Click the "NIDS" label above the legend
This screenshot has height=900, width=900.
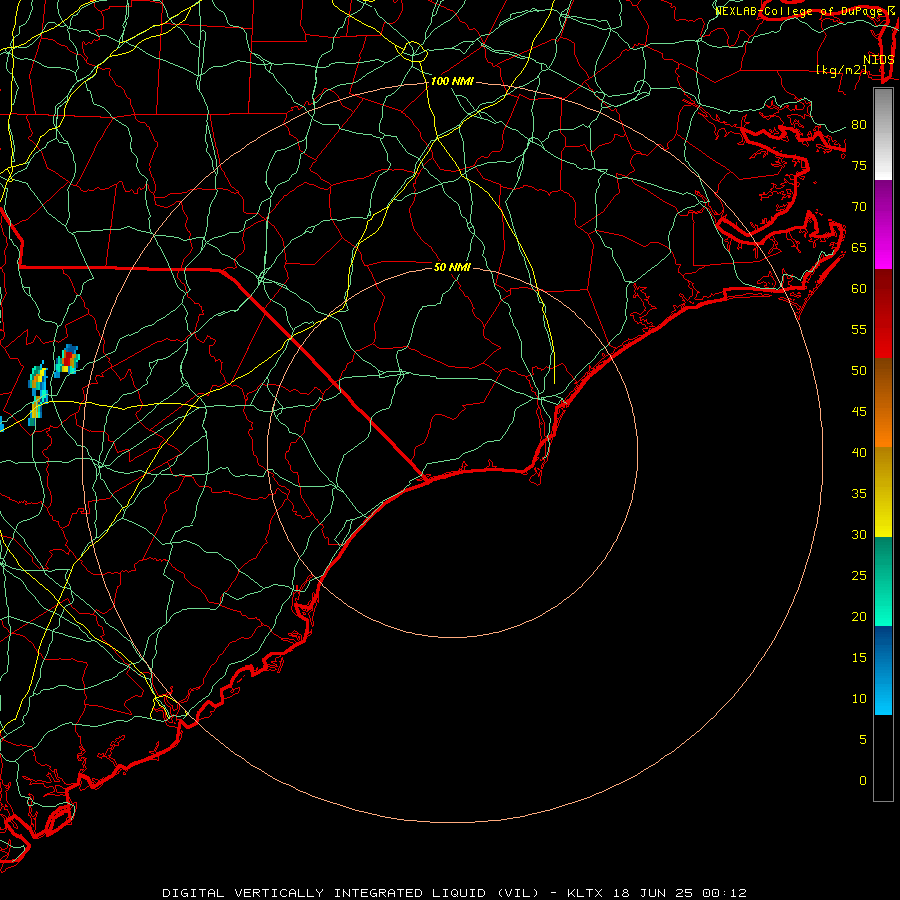point(879,60)
